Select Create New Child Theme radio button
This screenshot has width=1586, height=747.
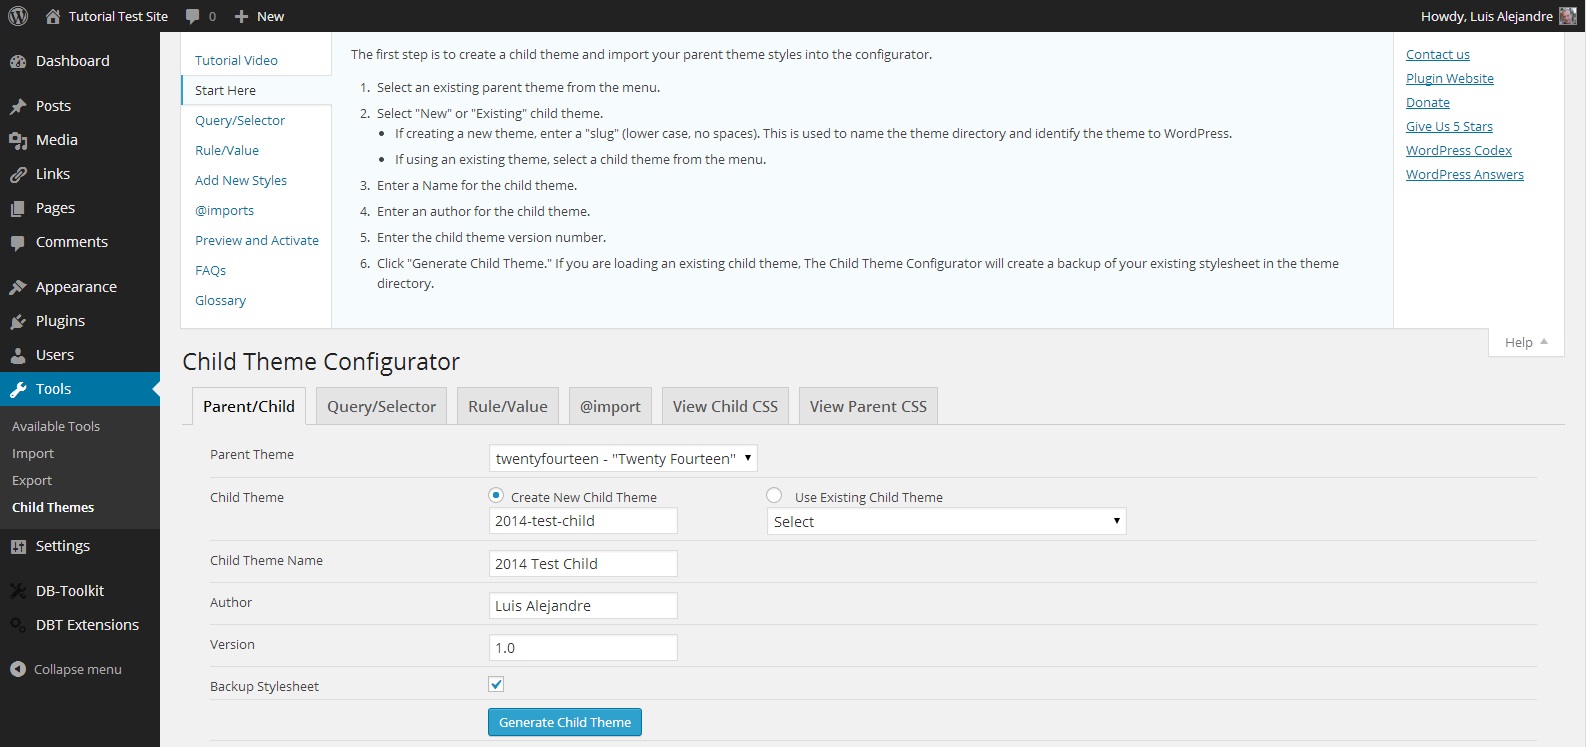496,495
